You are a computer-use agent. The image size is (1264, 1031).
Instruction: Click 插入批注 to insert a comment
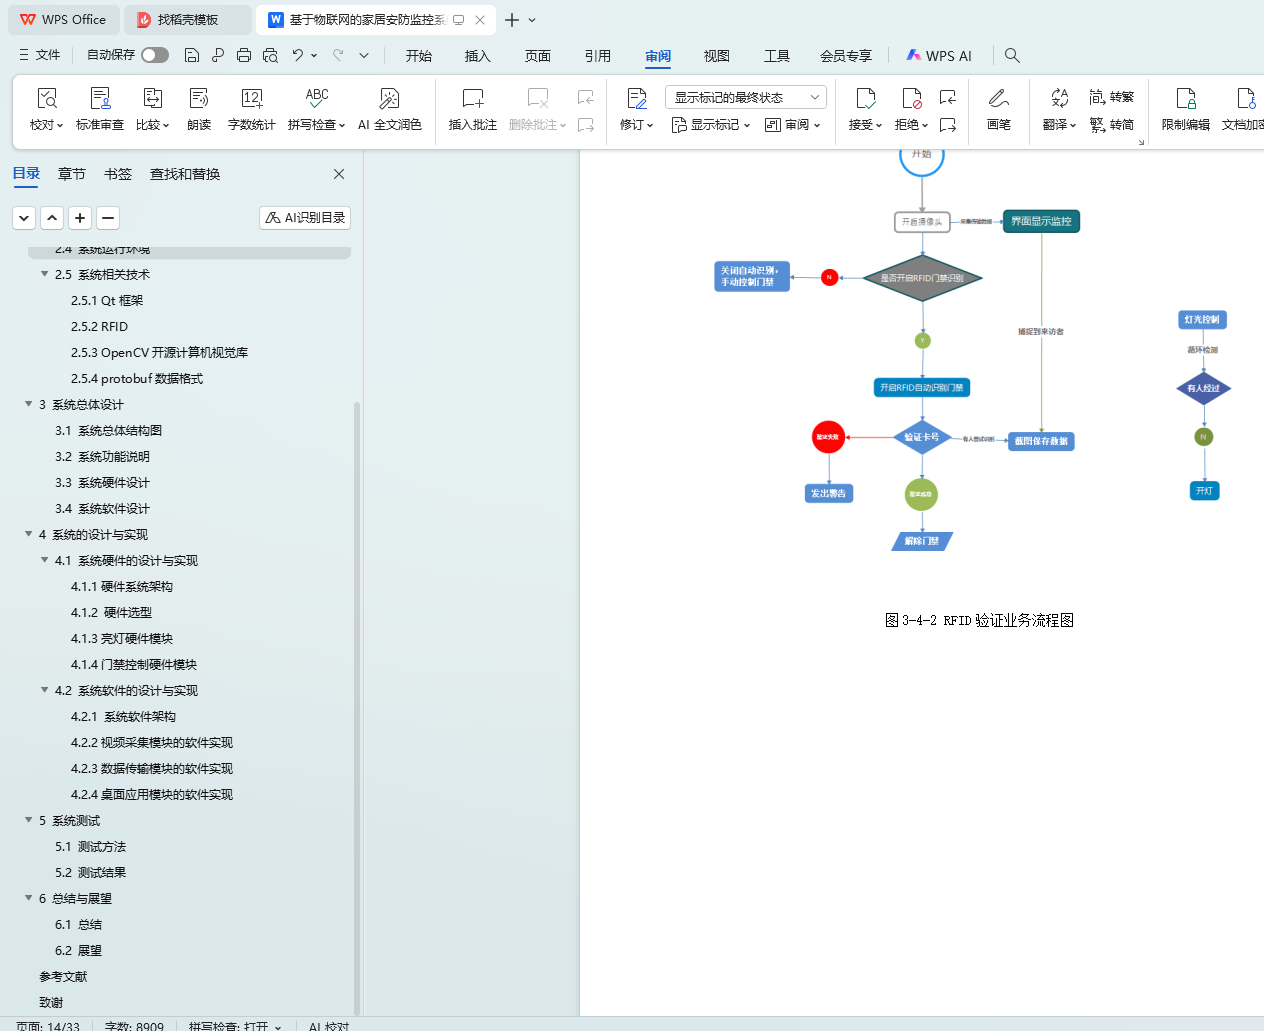[472, 109]
